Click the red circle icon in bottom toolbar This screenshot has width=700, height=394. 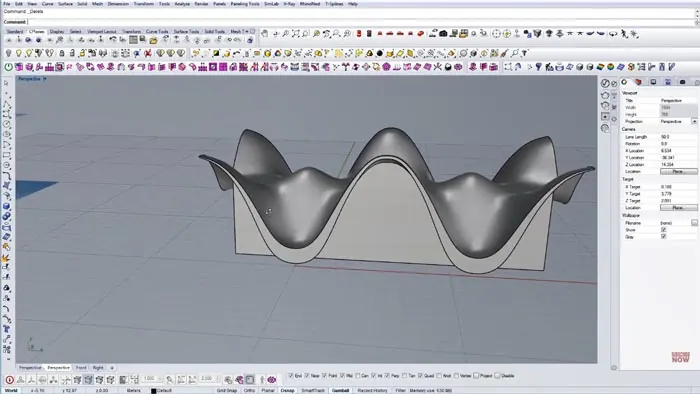coord(9,380)
